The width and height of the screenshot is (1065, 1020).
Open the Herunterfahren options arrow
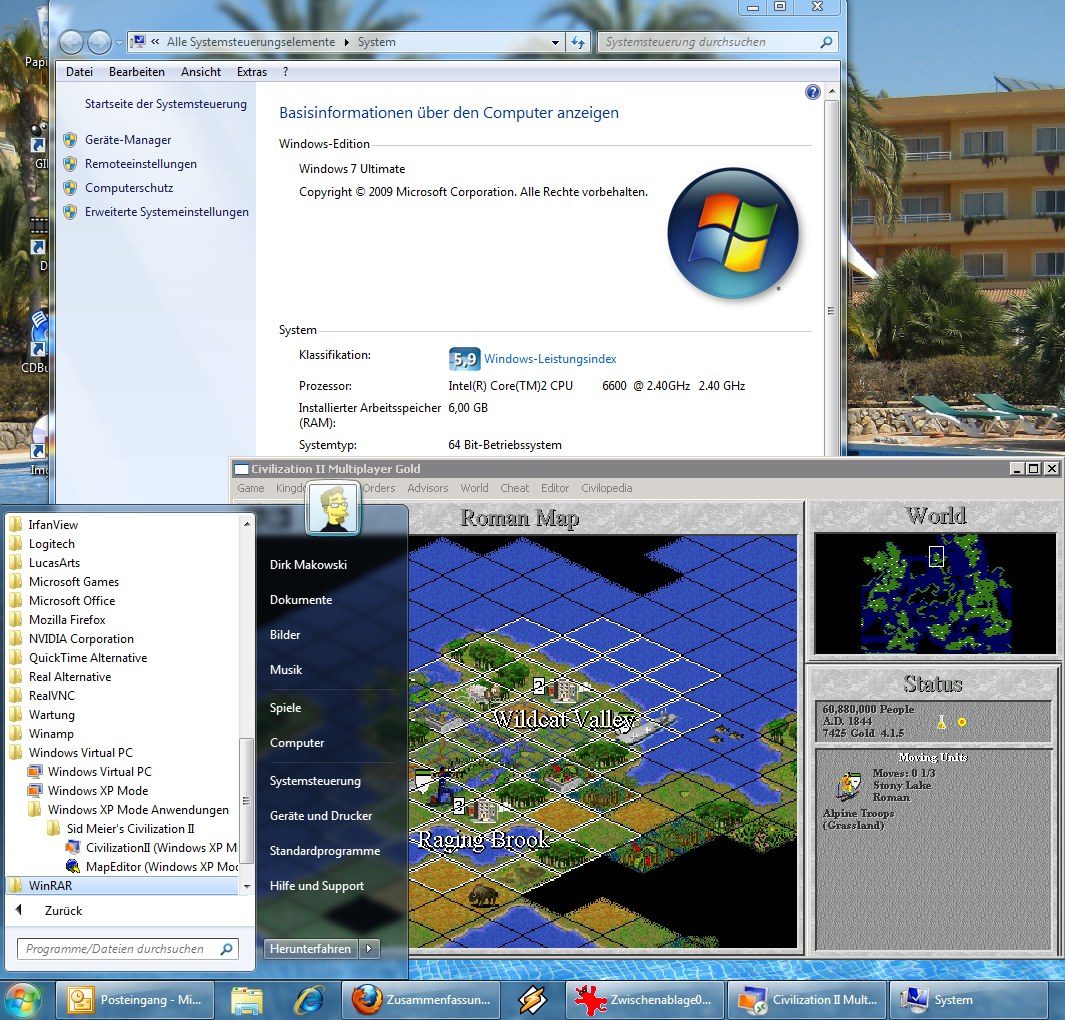[x=369, y=949]
